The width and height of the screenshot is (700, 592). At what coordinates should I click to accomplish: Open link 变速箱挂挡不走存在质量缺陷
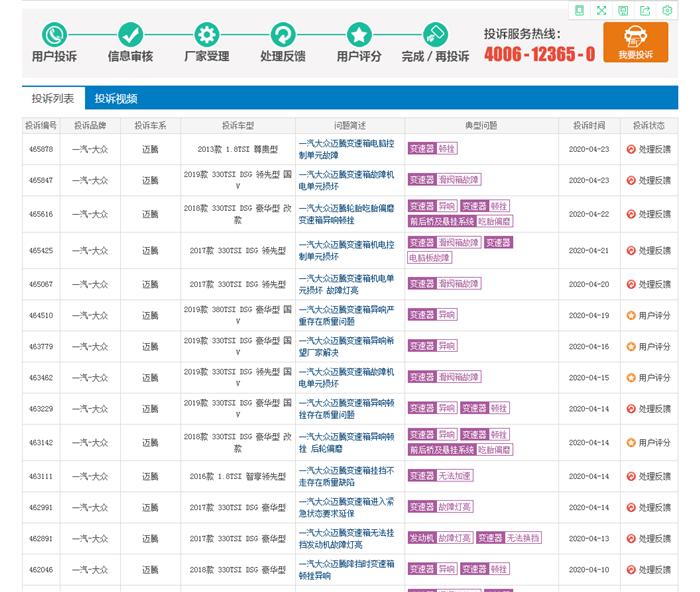[346, 476]
